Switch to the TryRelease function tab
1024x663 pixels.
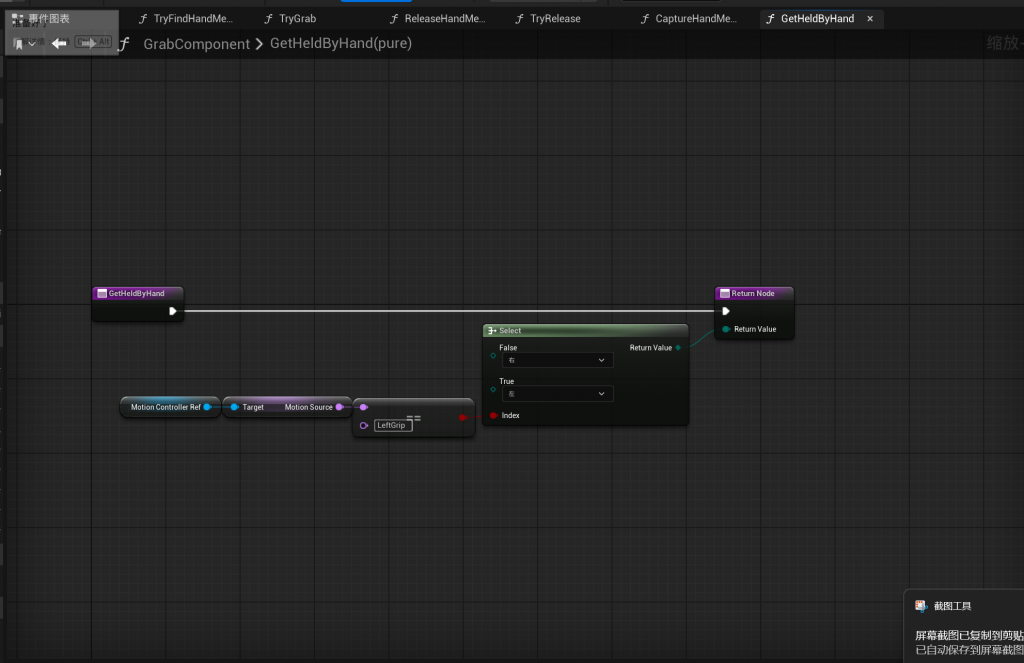554,19
